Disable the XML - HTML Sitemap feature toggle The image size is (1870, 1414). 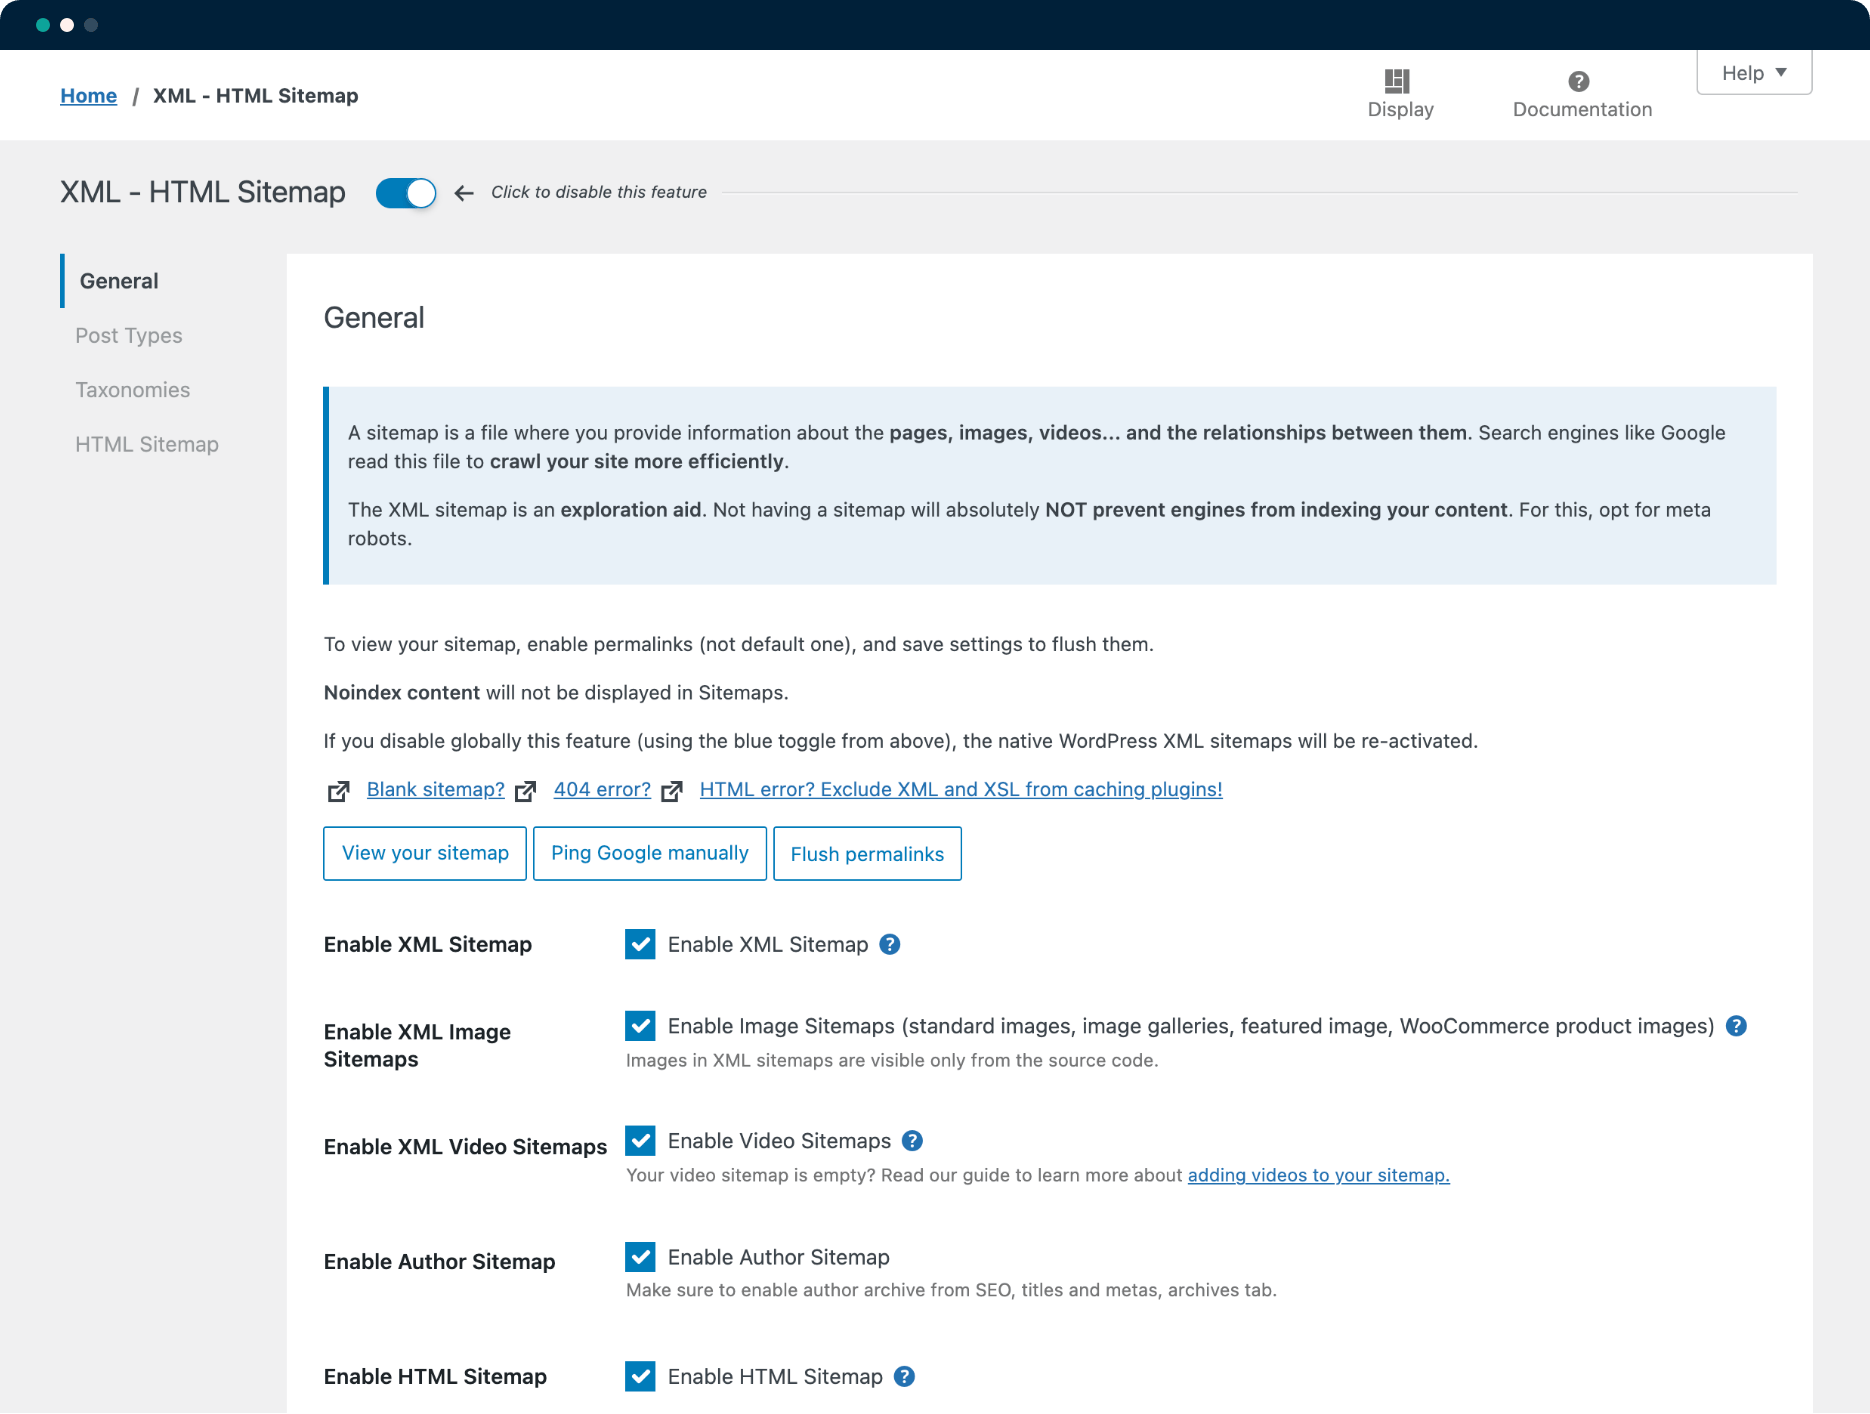[406, 193]
